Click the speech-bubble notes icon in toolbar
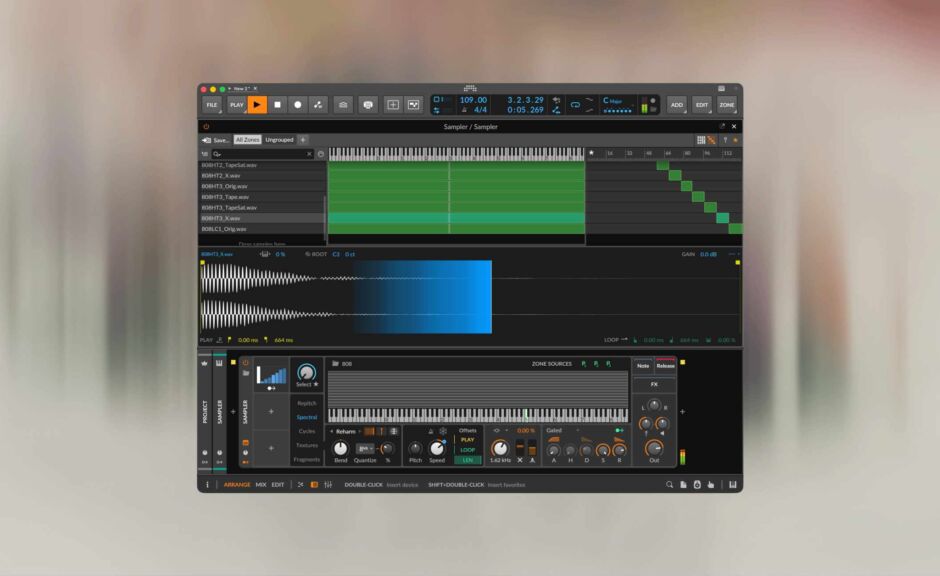The width and height of the screenshot is (940, 576). pyautogui.click(x=368, y=105)
